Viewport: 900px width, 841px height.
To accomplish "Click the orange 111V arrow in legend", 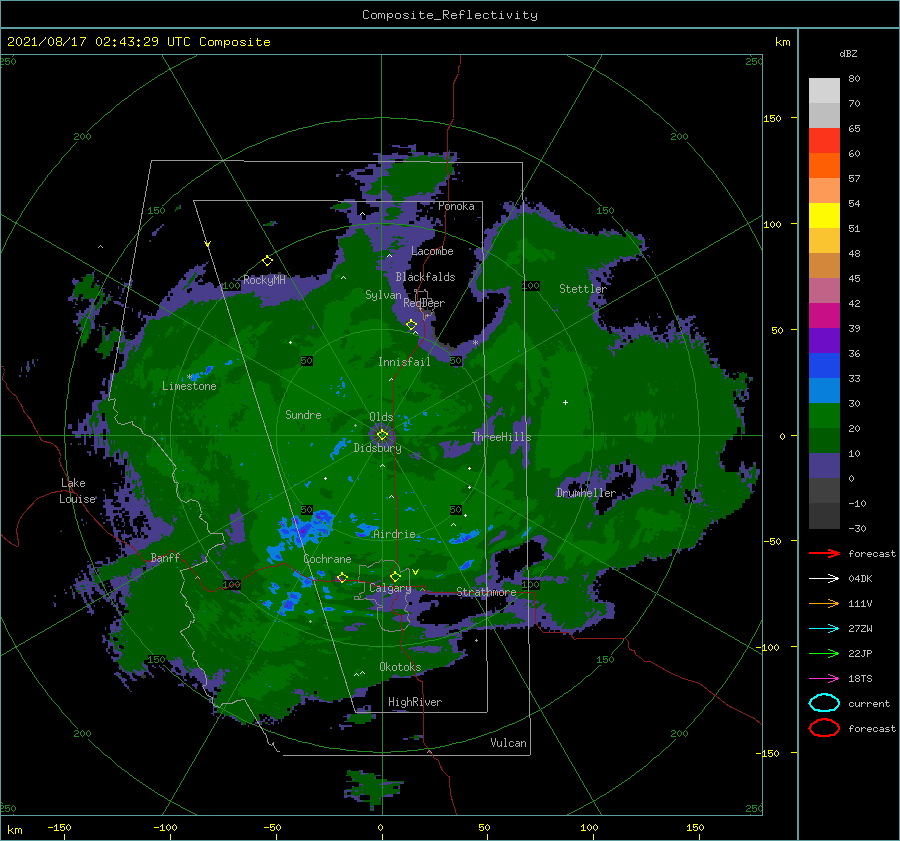I will pos(824,603).
